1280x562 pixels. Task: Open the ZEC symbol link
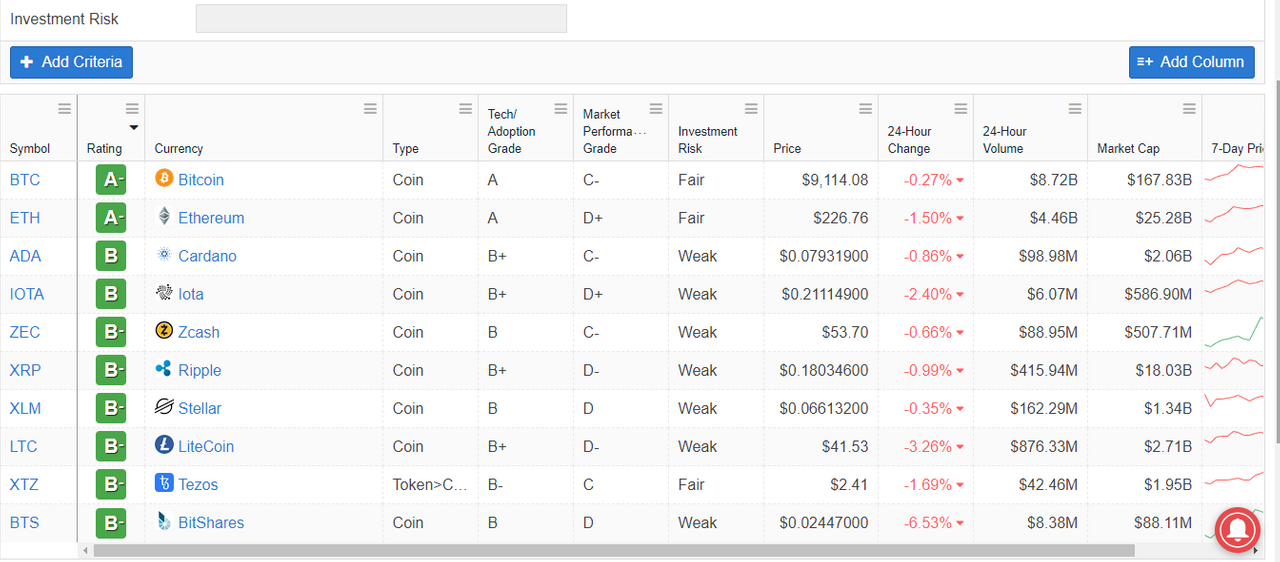25,332
